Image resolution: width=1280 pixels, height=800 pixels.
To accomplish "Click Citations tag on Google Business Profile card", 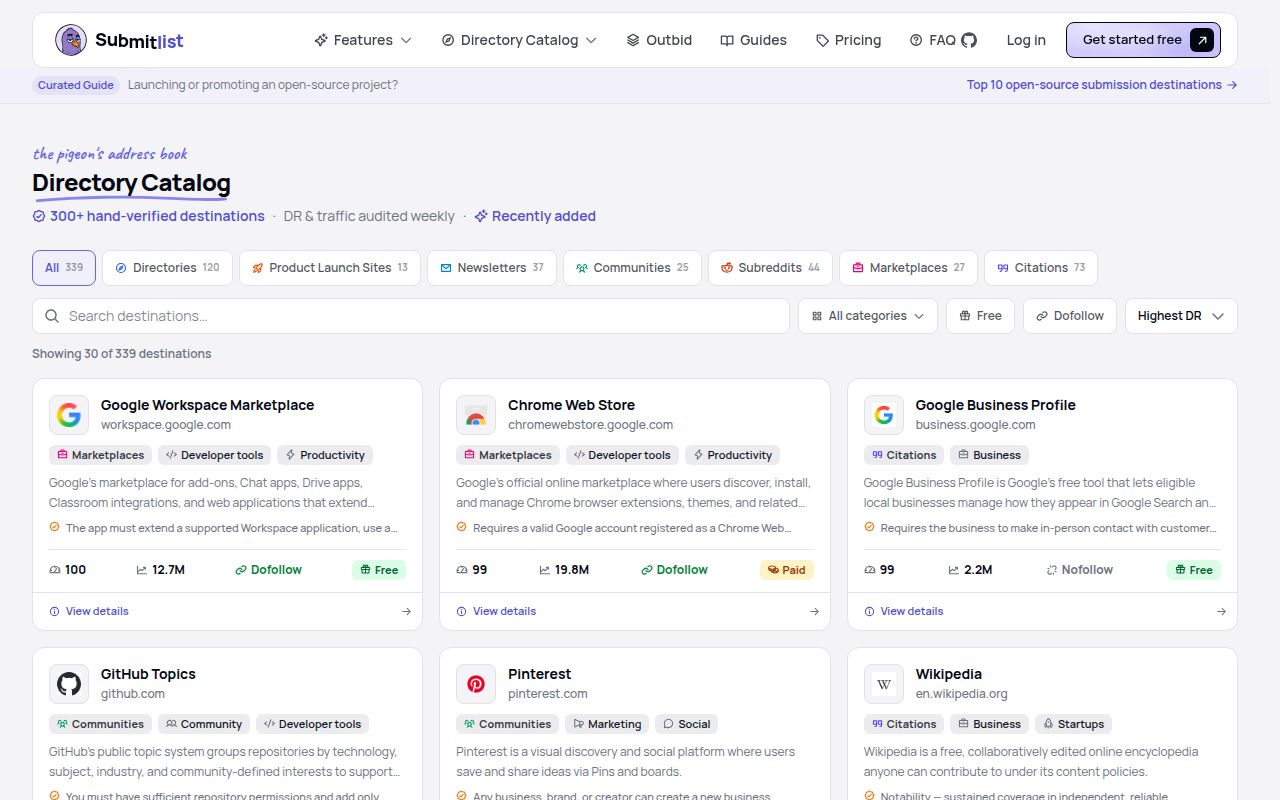I will click(x=904, y=455).
